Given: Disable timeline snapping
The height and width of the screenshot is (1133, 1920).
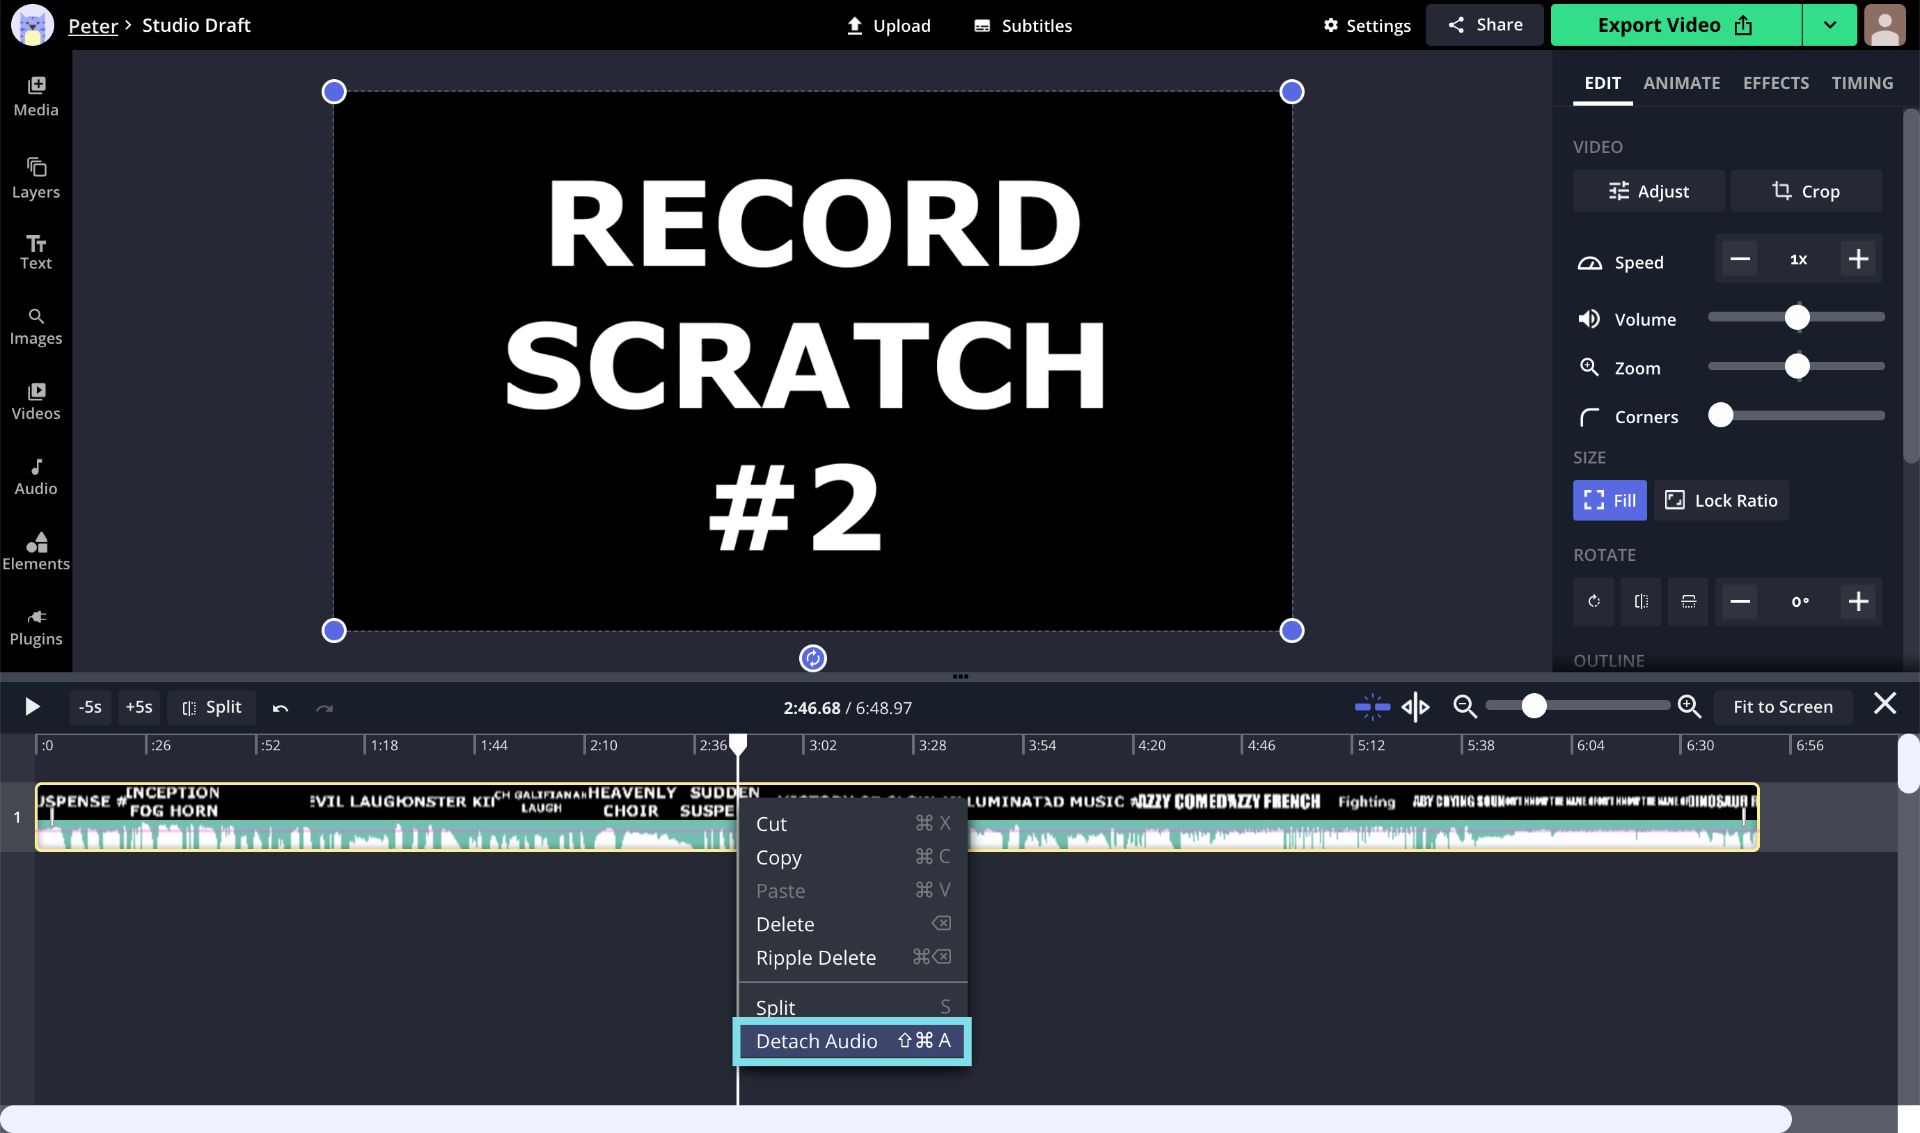Looking at the screenshot, I should 1372,706.
